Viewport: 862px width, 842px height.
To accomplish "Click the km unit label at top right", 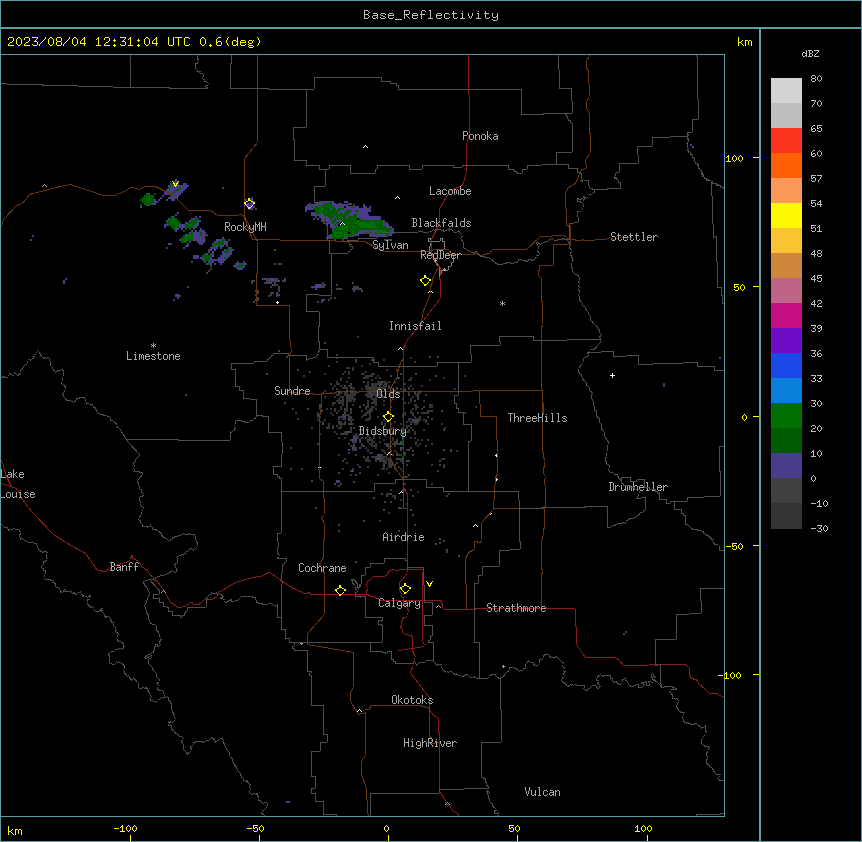I will tap(745, 42).
